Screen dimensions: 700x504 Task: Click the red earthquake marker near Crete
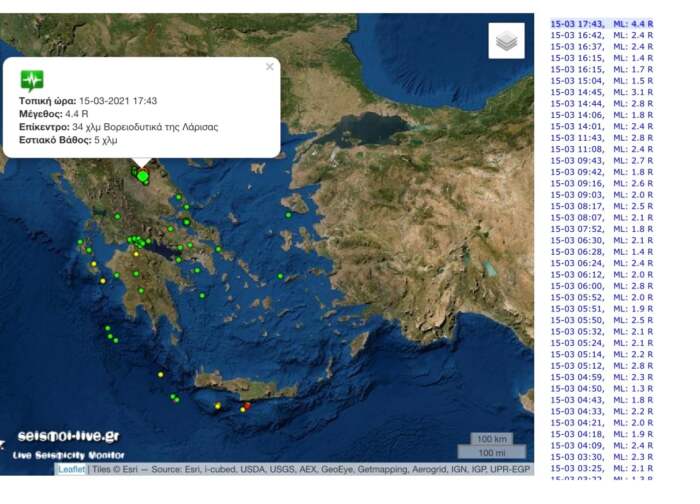click(243, 407)
